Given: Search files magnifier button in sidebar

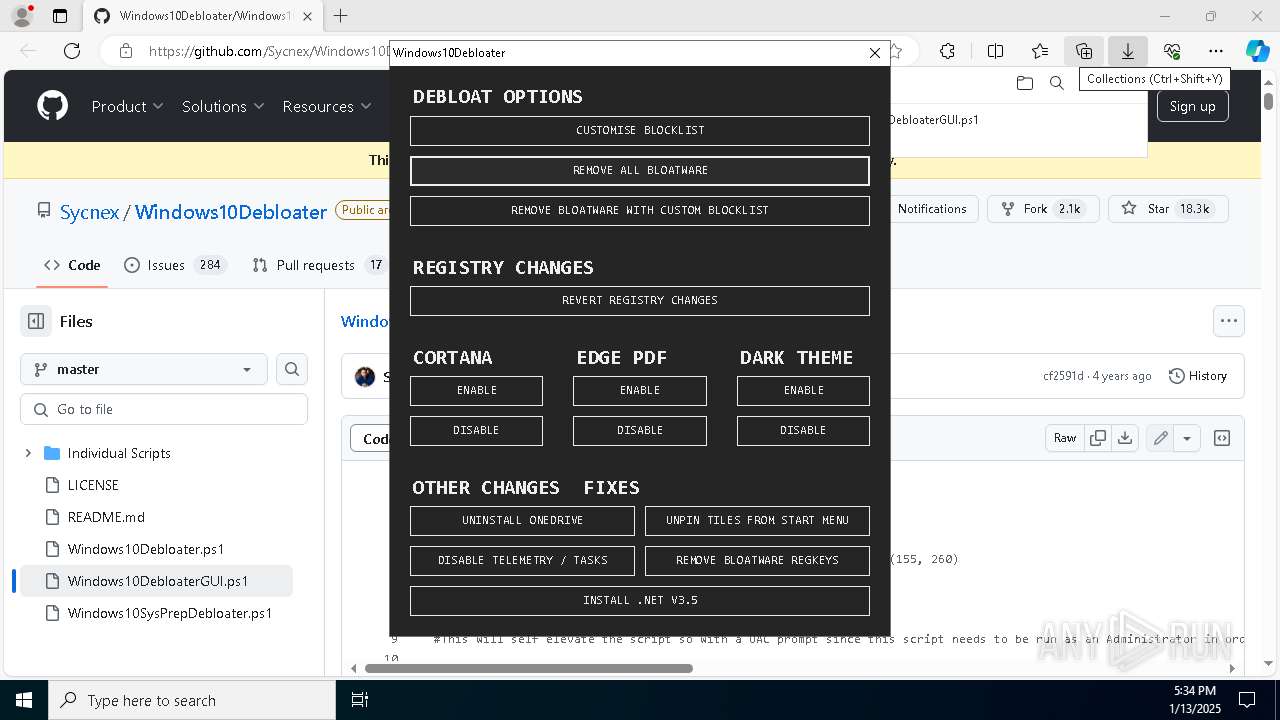Looking at the screenshot, I should click(x=292, y=369).
